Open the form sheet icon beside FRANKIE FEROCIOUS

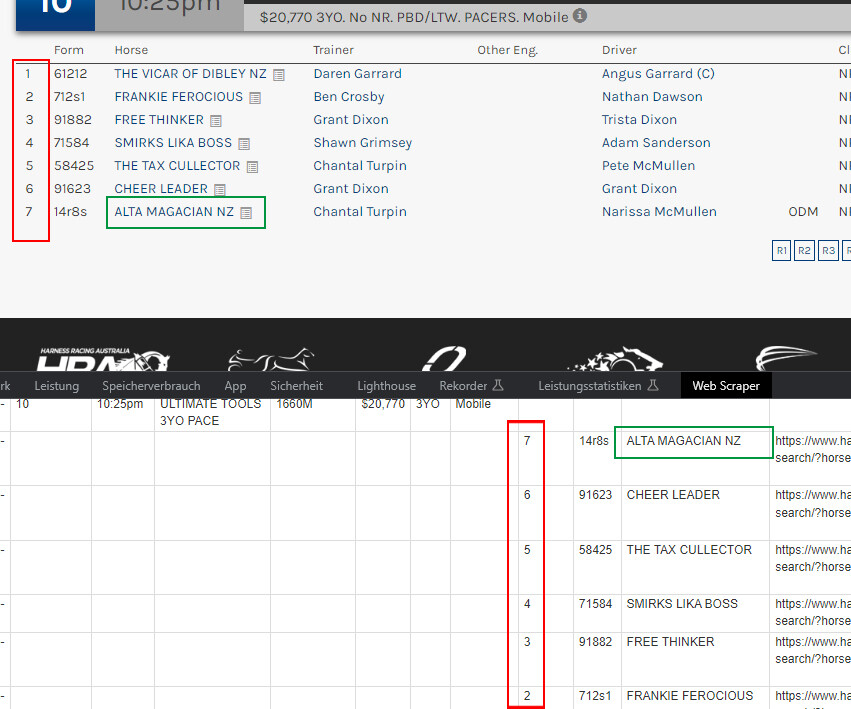(255, 98)
